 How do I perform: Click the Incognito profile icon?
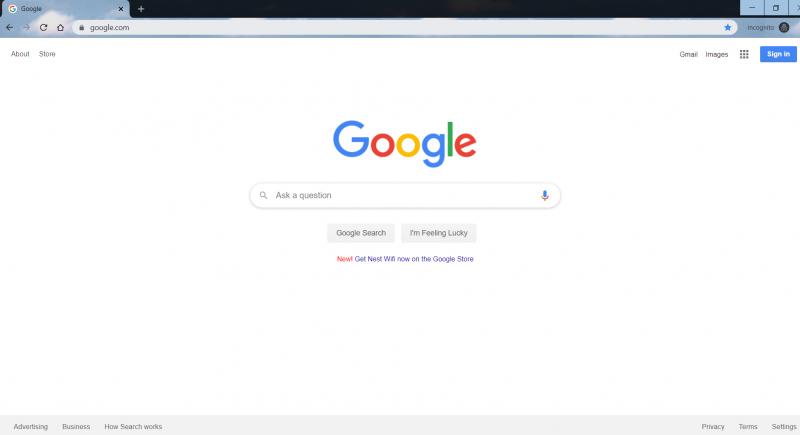(784, 28)
